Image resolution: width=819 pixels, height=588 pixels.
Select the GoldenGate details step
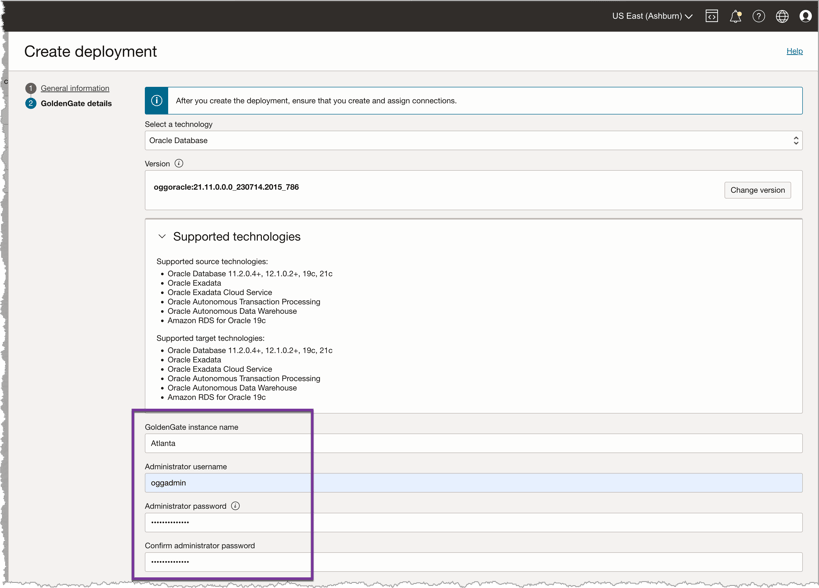click(76, 103)
